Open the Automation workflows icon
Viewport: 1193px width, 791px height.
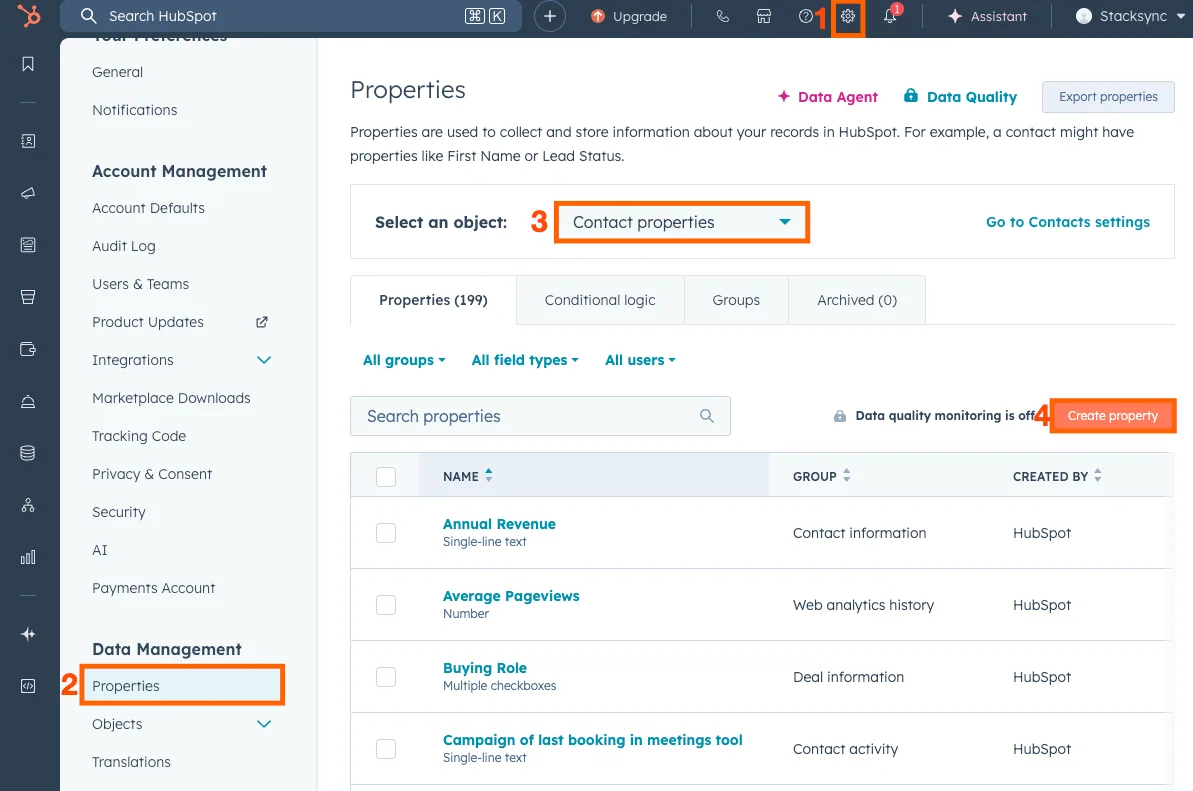[x=28, y=505]
